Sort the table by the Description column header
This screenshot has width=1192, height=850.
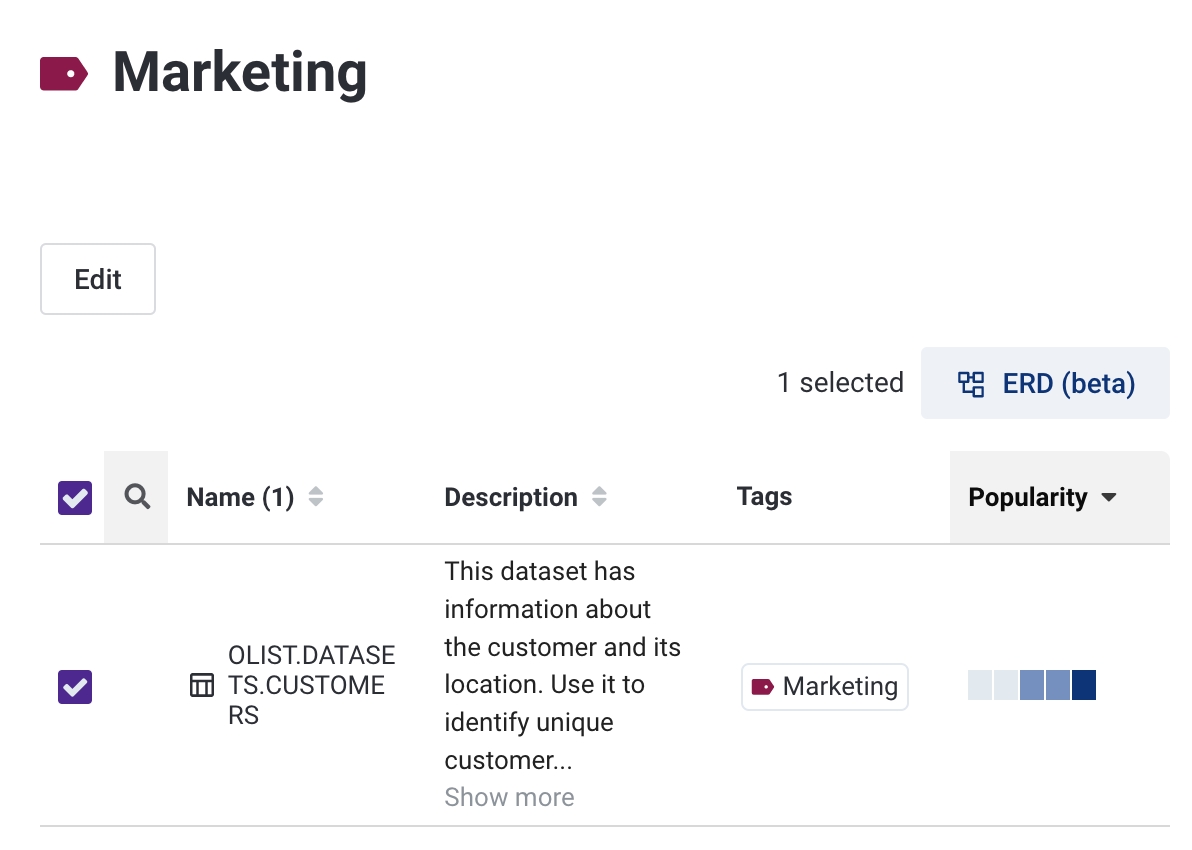pos(510,497)
